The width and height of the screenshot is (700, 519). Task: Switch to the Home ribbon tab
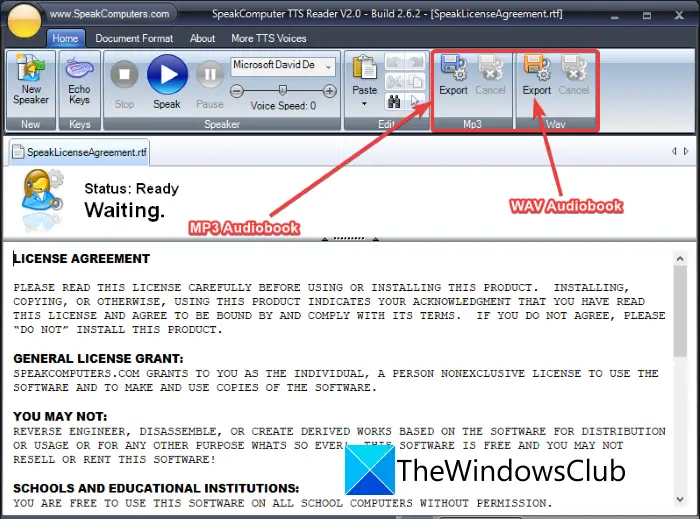click(65, 38)
